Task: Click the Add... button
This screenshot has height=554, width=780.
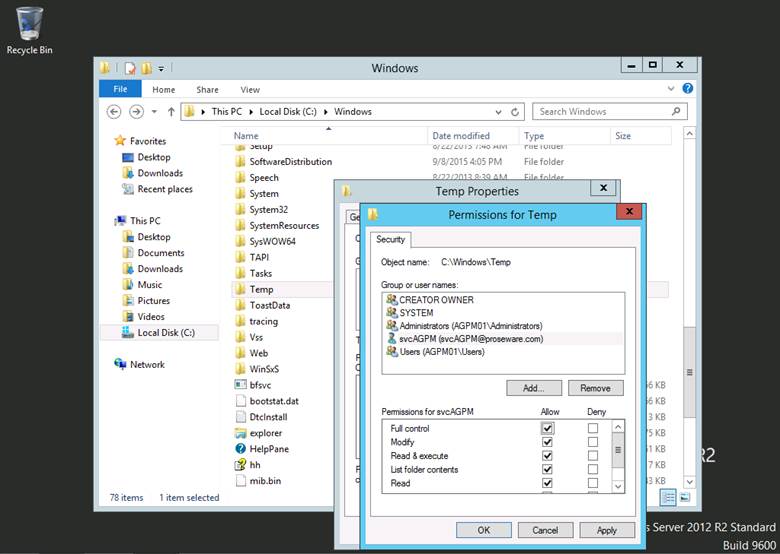Action: (x=533, y=388)
